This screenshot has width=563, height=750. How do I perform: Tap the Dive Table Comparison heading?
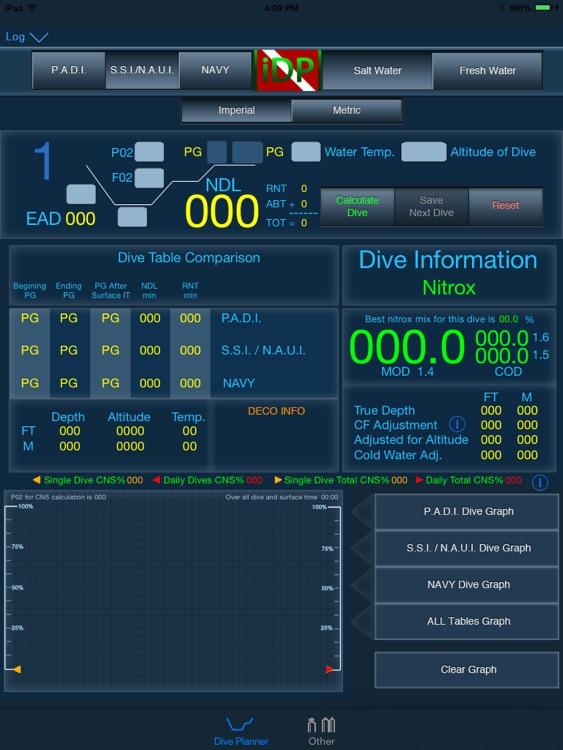coord(189,258)
